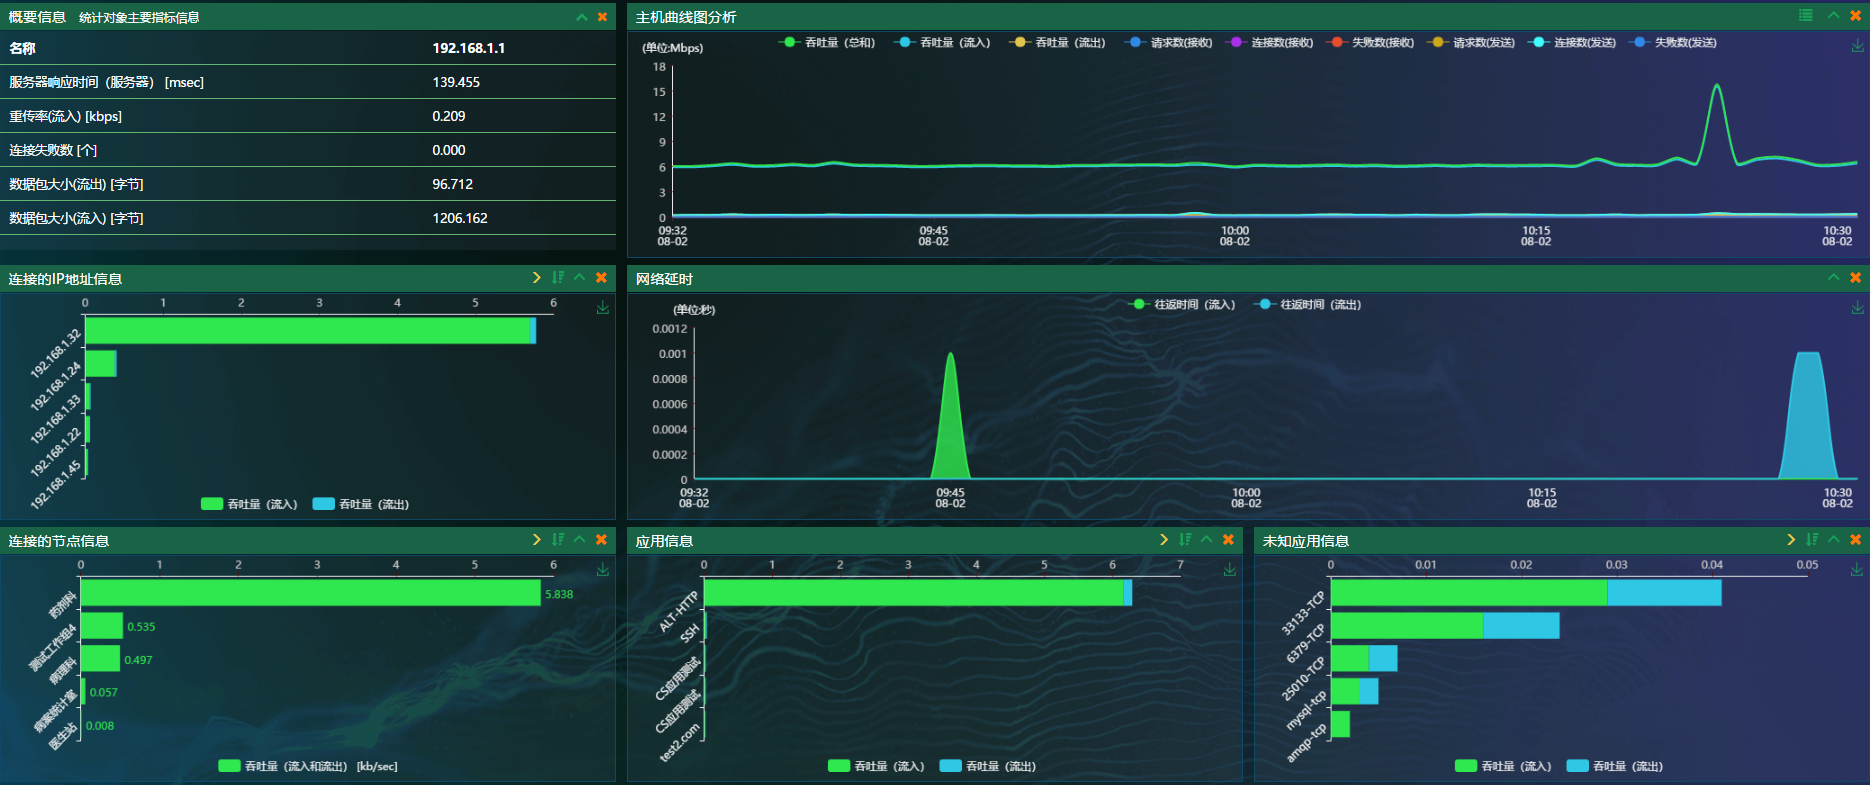
Task: Close the 网络延时 panel
Action: pyautogui.click(x=1856, y=277)
